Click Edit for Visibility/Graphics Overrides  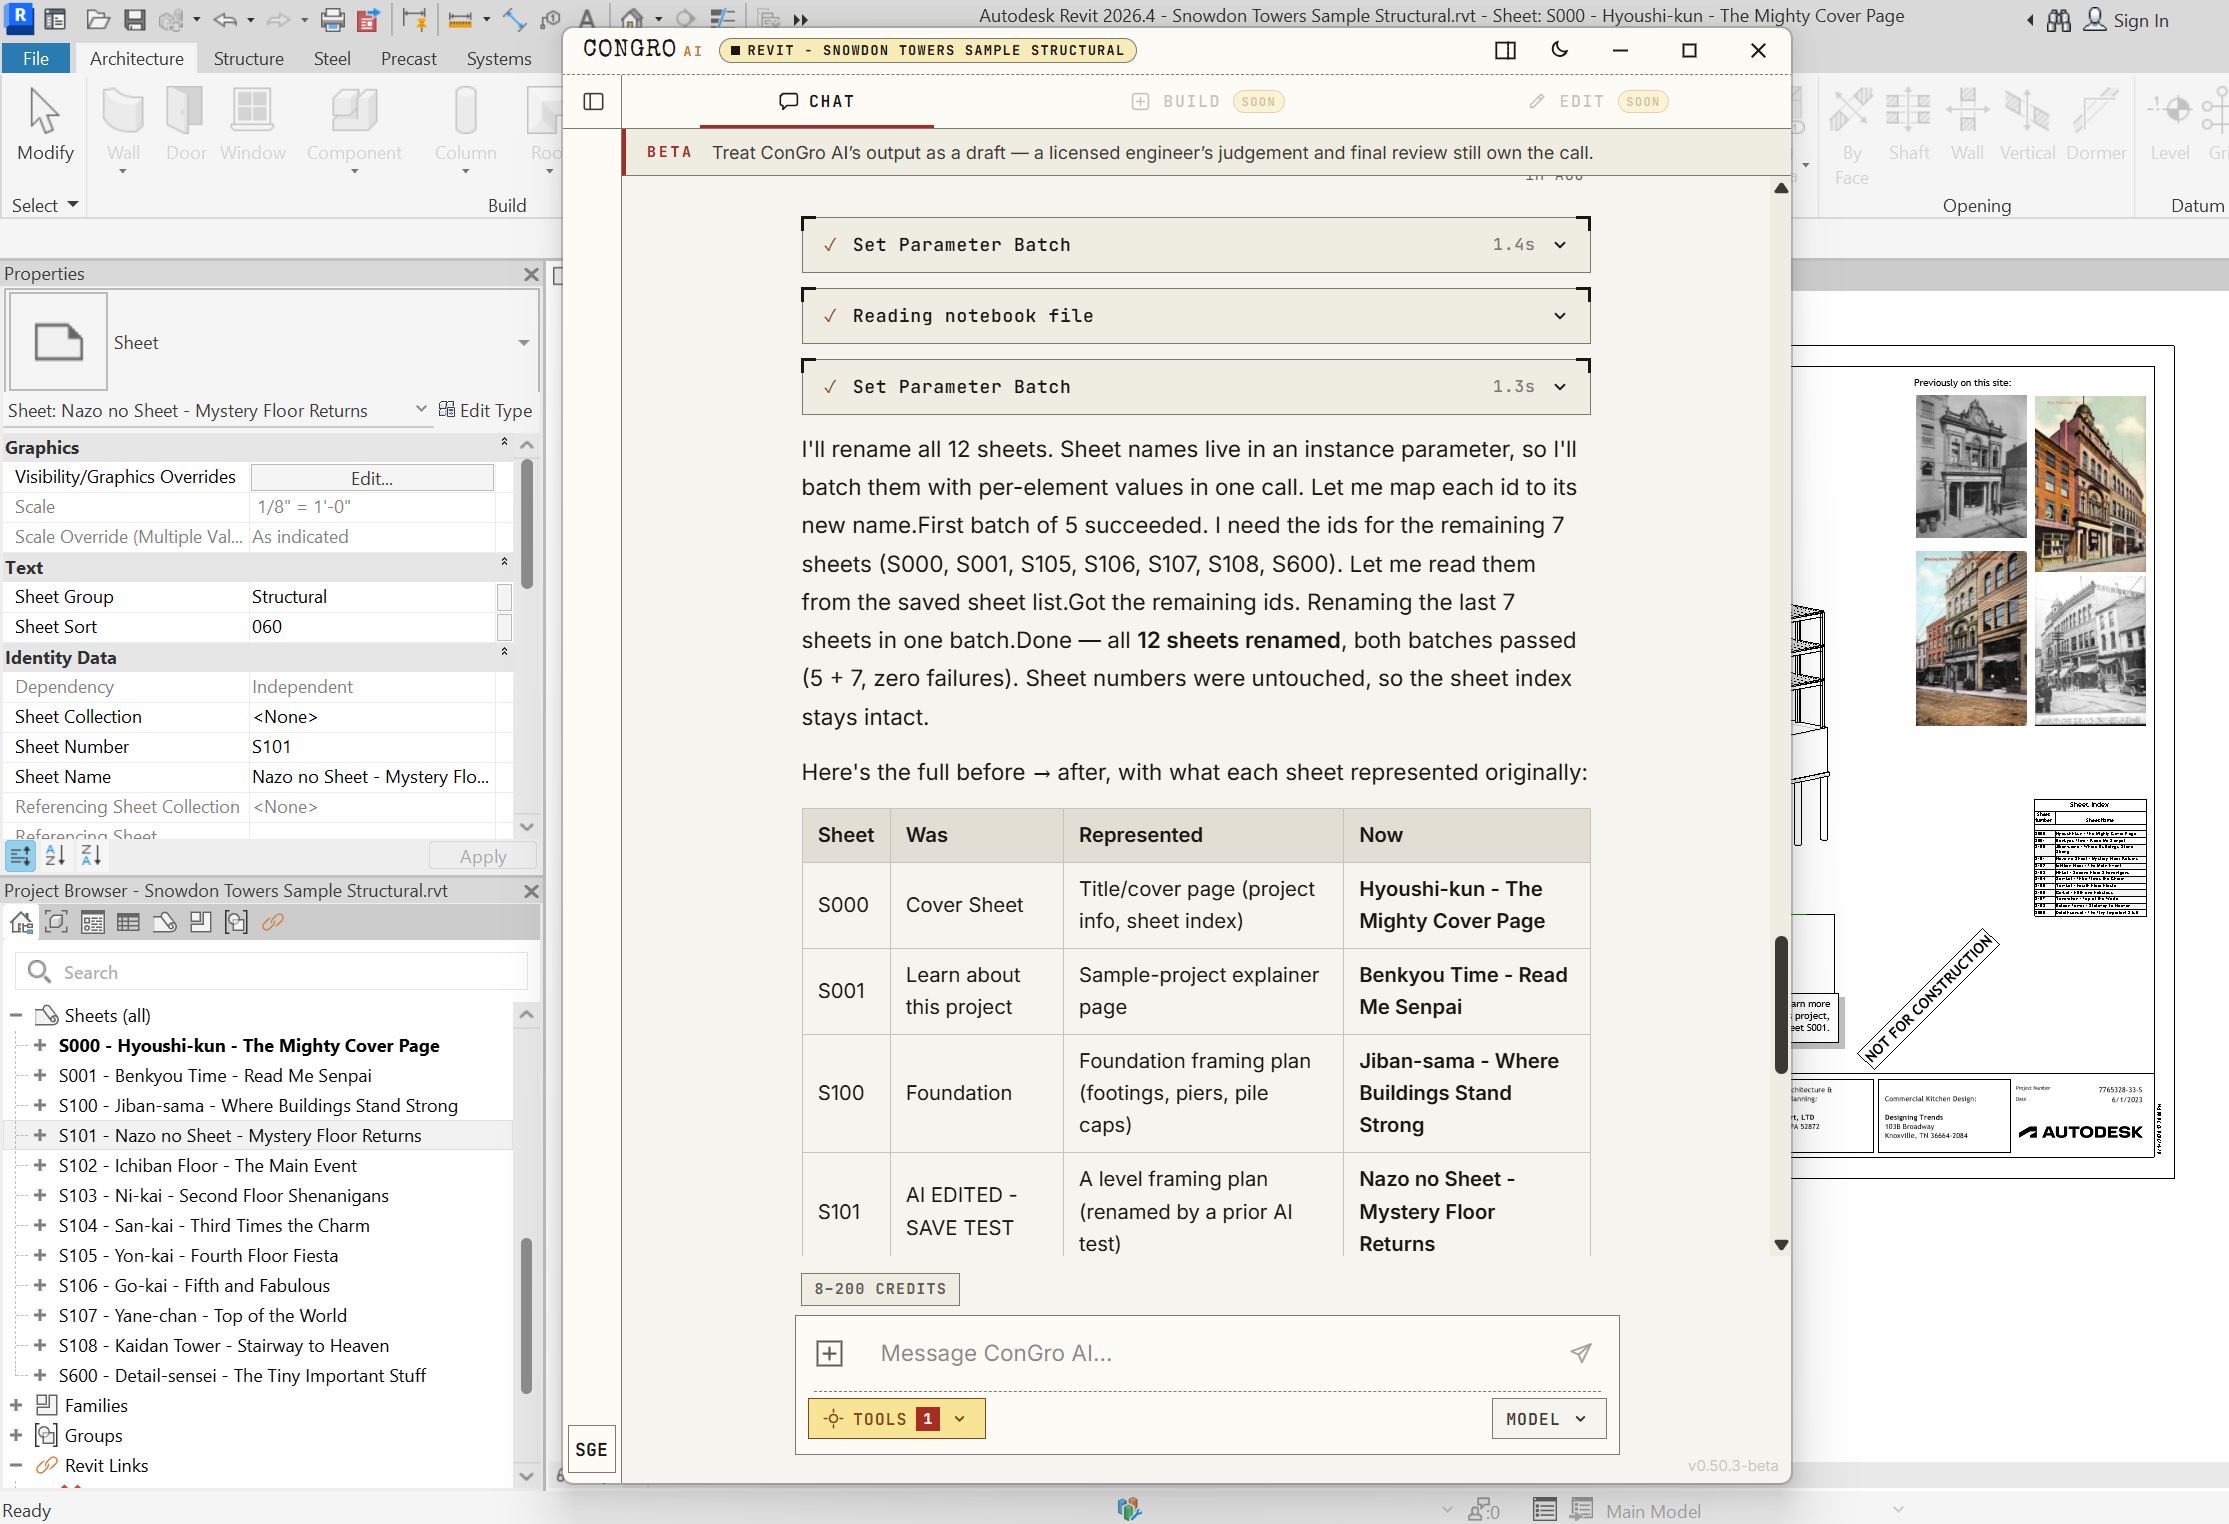click(372, 478)
